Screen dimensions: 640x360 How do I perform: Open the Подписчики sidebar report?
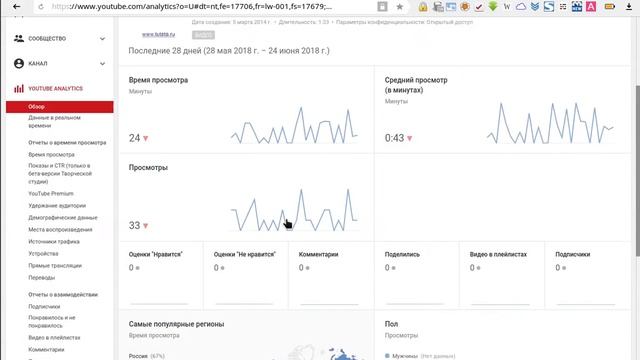pyautogui.click(x=44, y=307)
